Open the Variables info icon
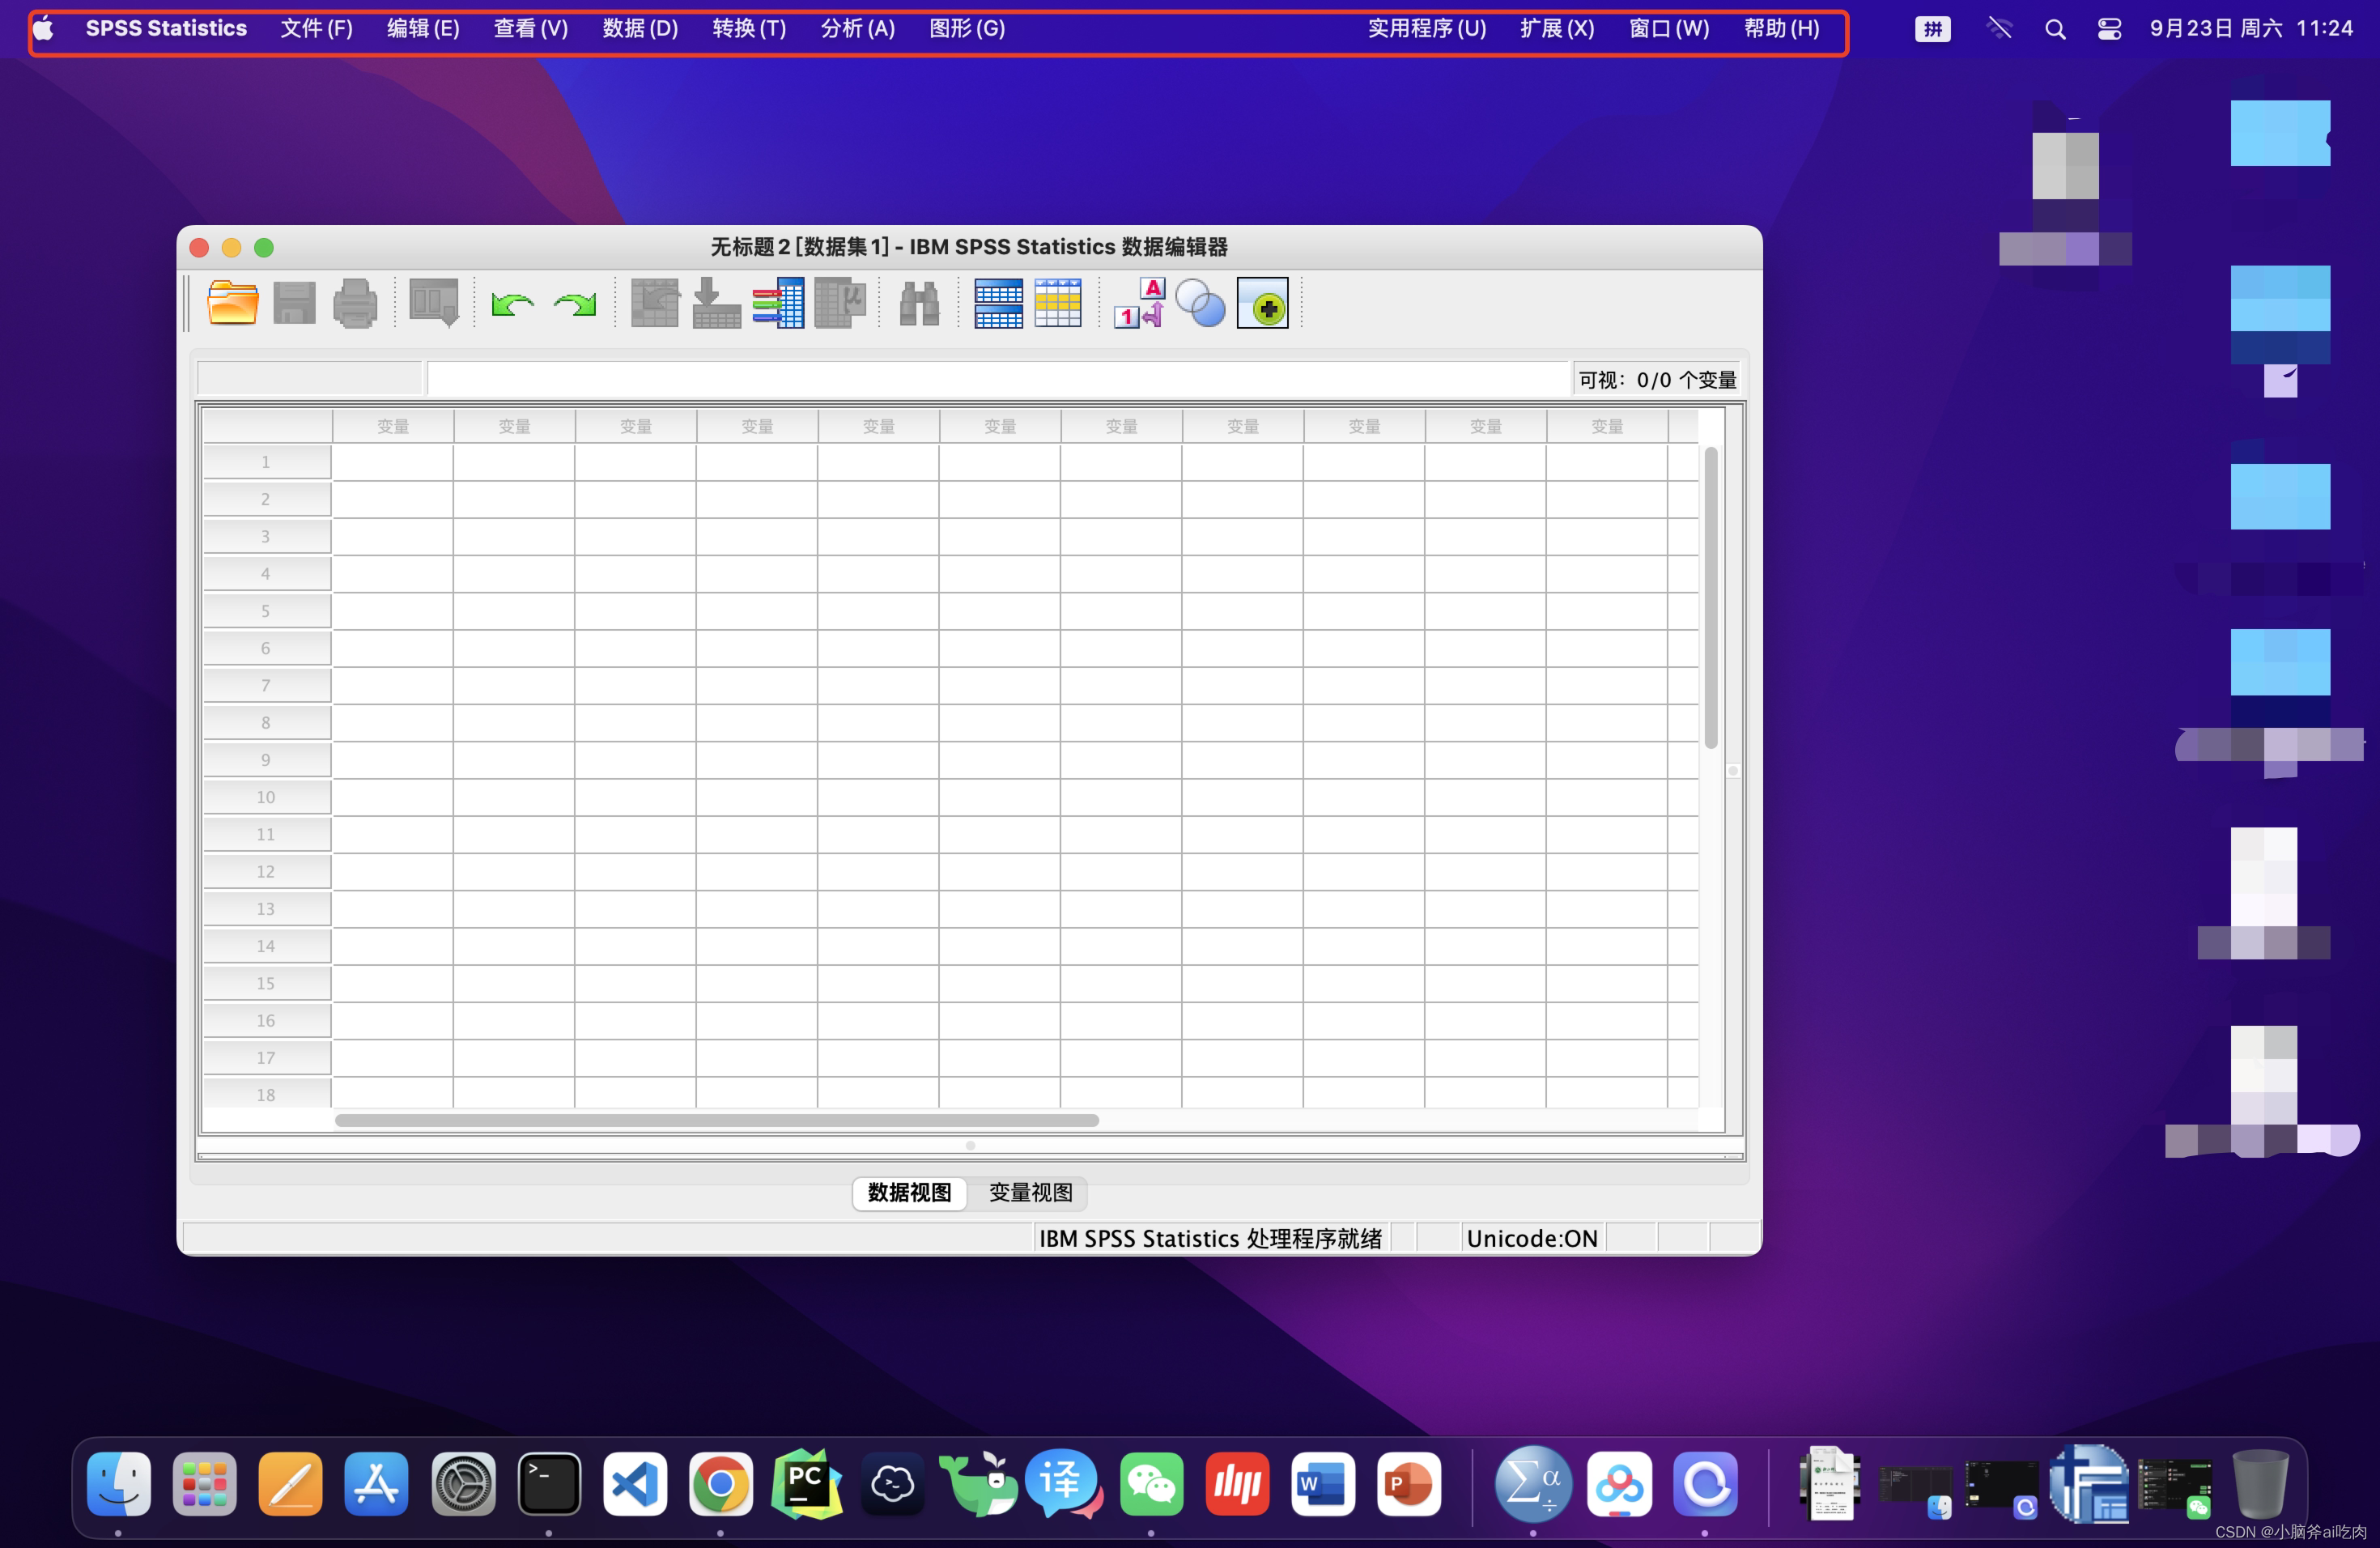This screenshot has height=1548, width=2380. 778,303
